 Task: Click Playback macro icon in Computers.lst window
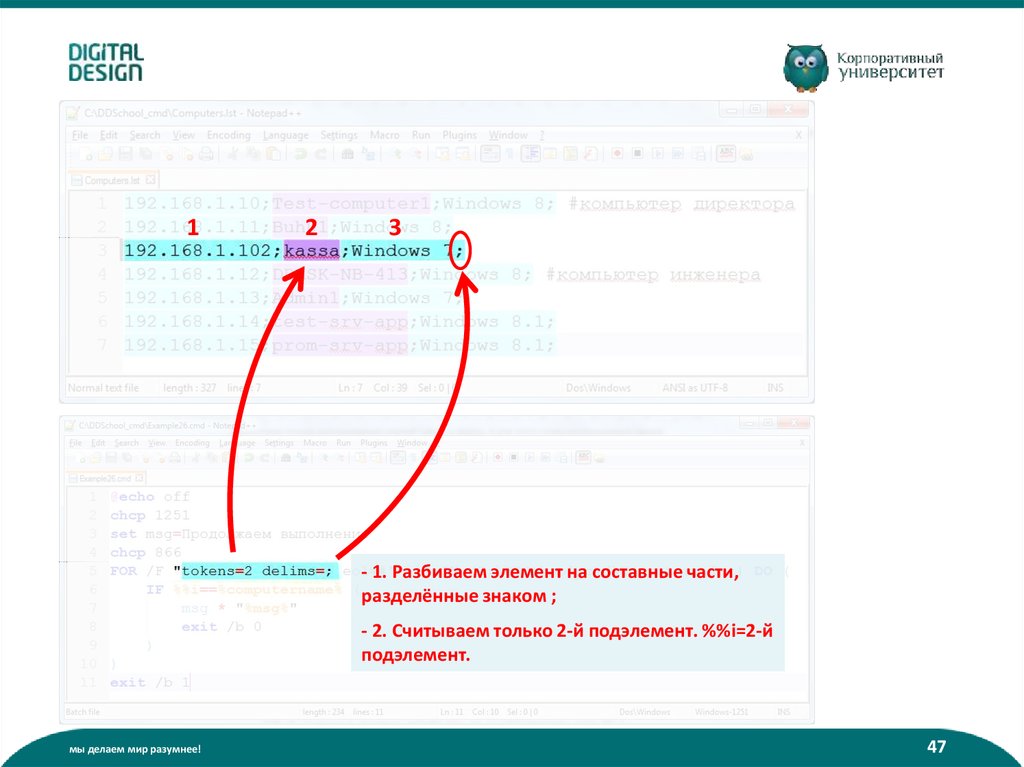tap(658, 154)
